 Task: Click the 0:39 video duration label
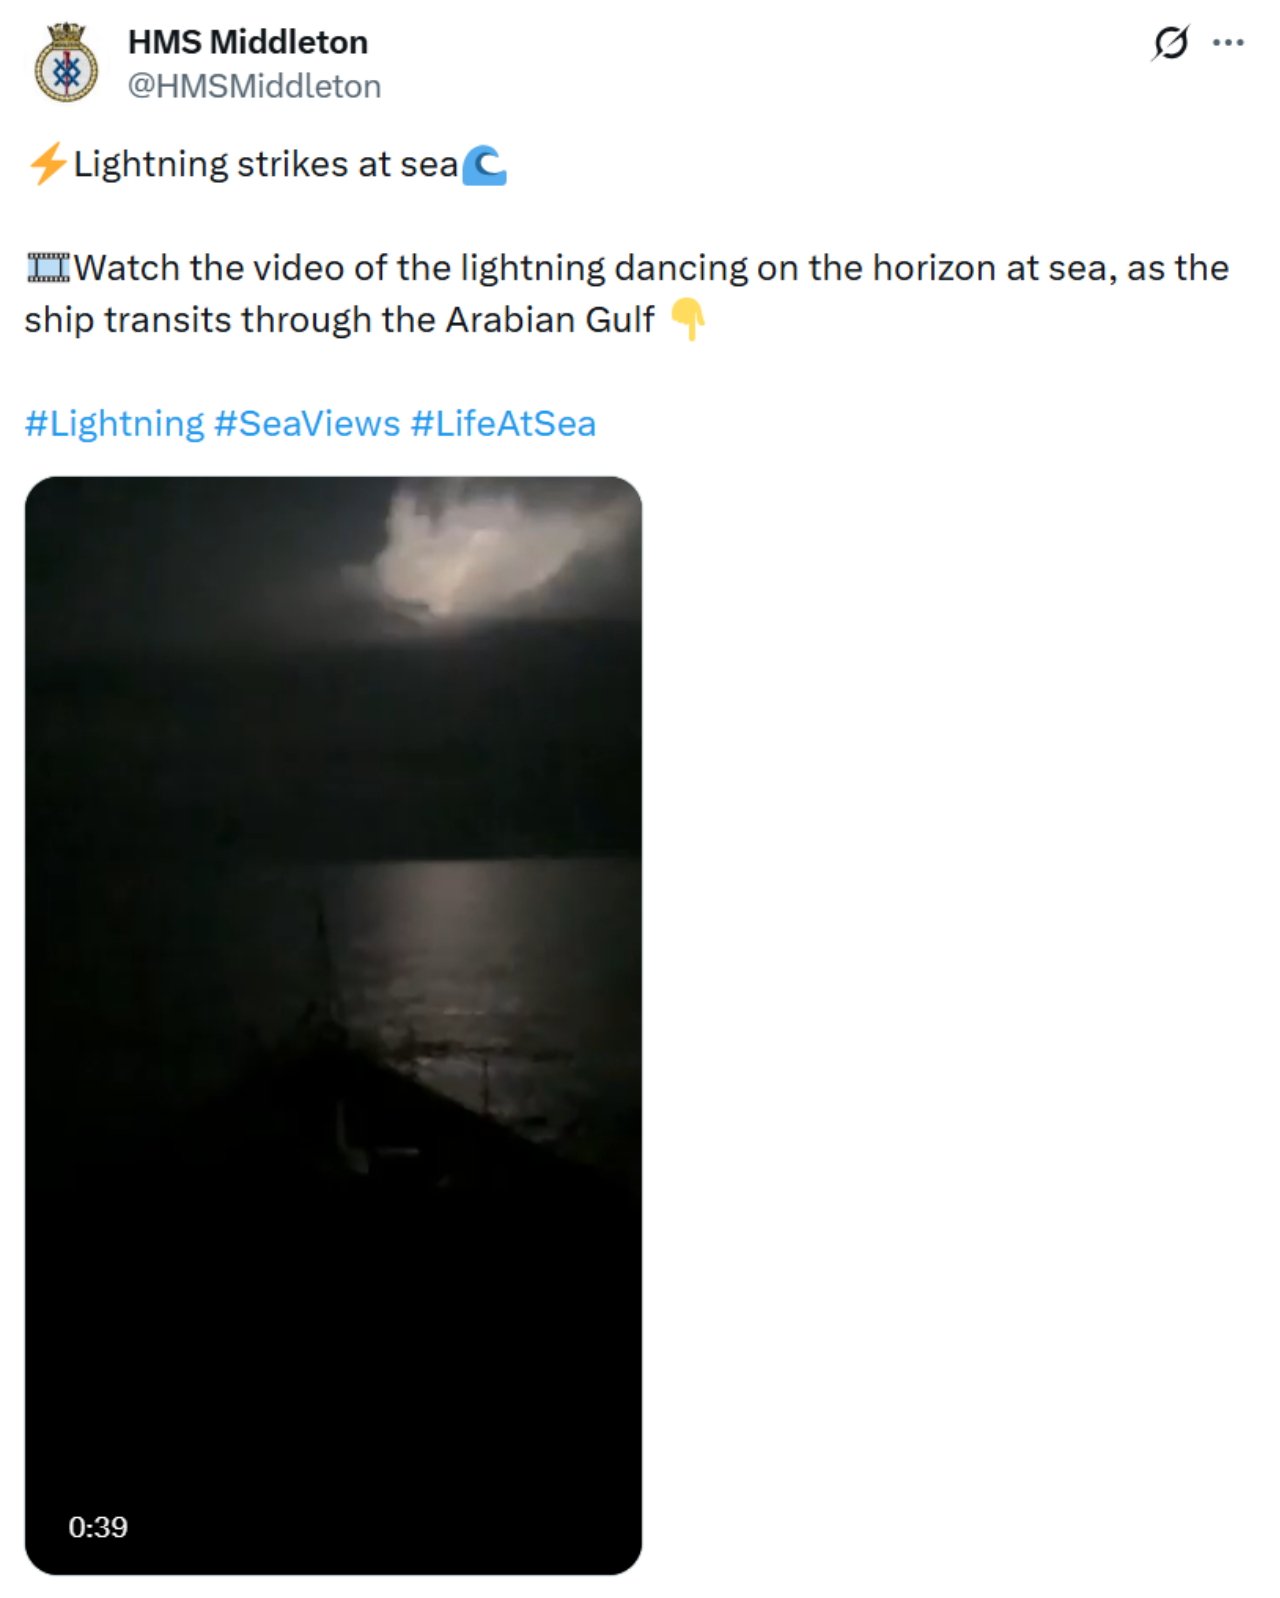tap(98, 1527)
